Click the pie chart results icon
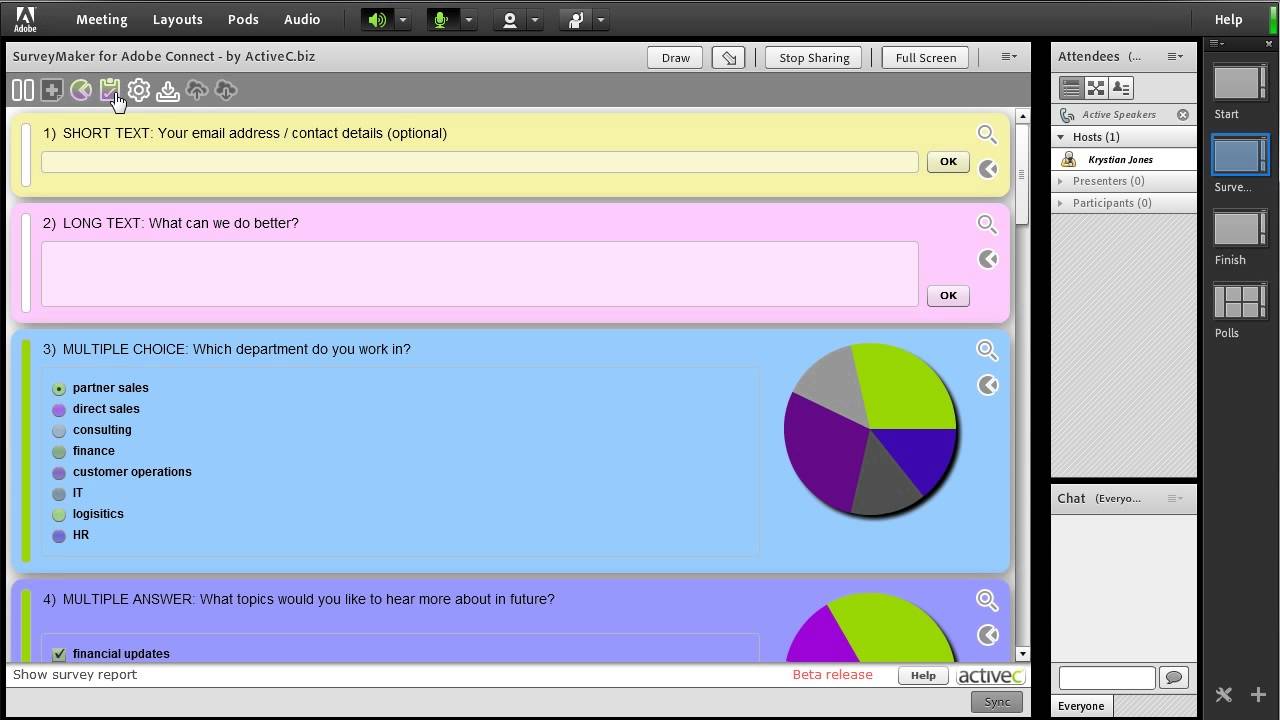This screenshot has width=1280, height=720. pos(81,91)
